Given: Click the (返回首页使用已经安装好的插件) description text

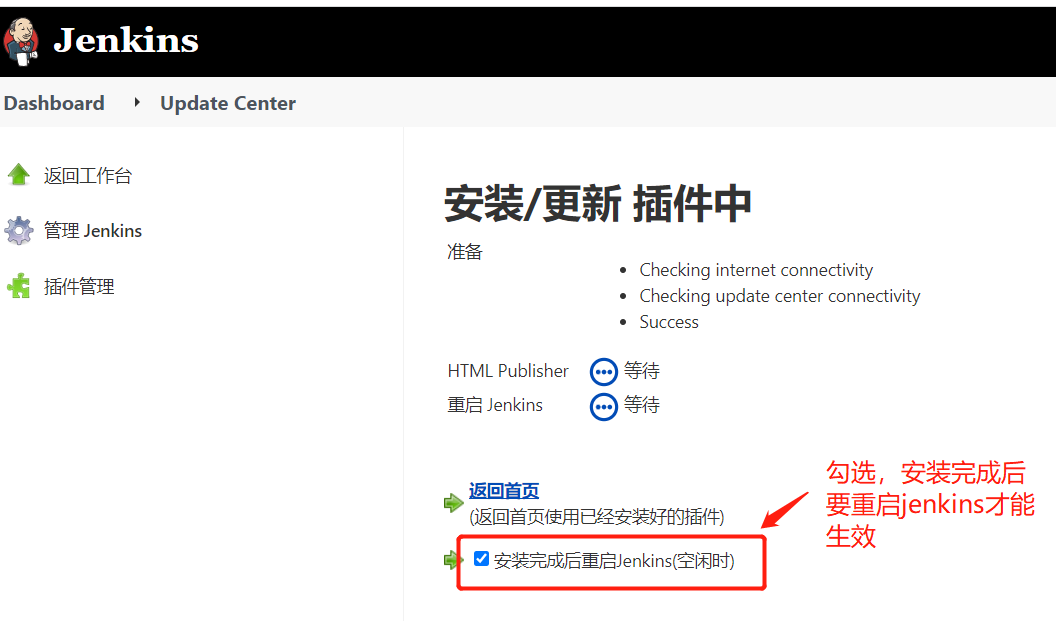Looking at the screenshot, I should coord(597,517).
